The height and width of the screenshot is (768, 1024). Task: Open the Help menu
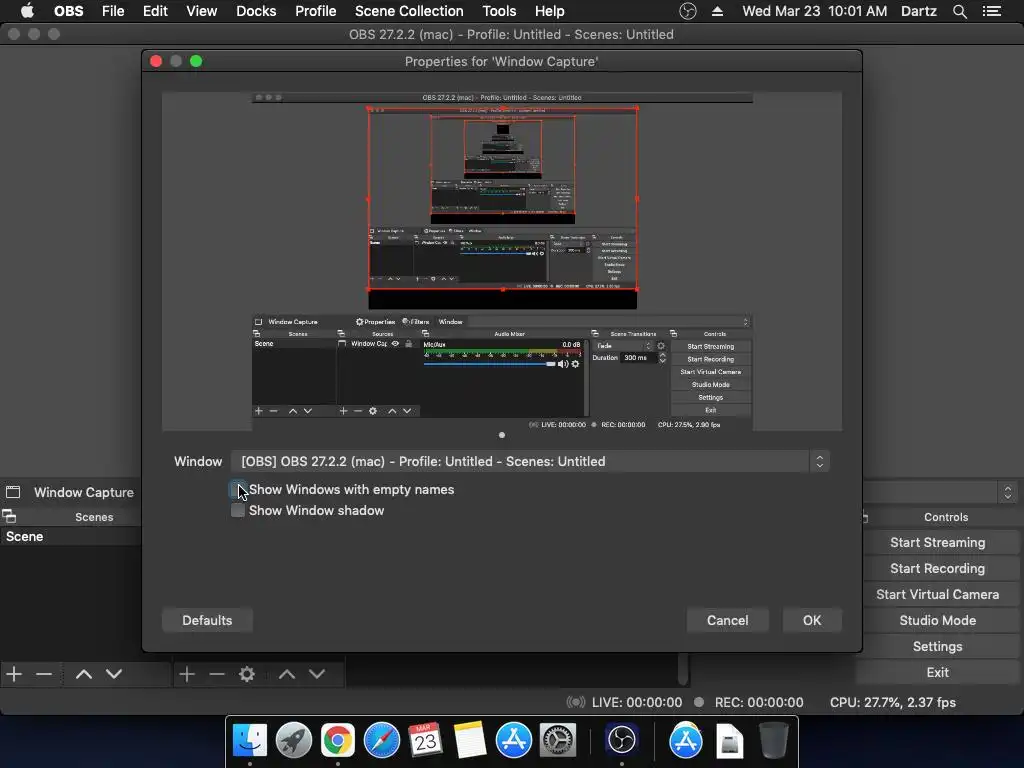549,11
